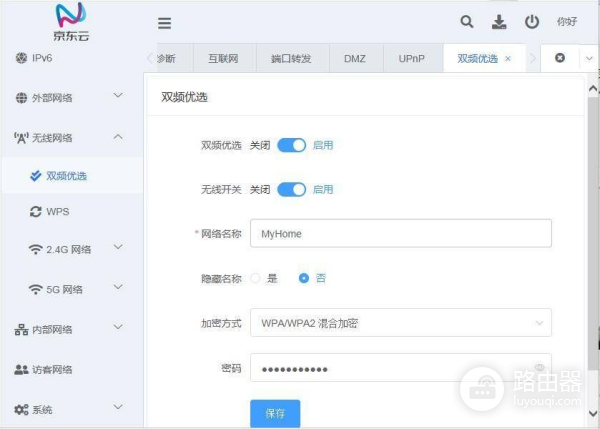Select 是 for 隐藏名称
The width and height of the screenshot is (600, 429).
(255, 278)
